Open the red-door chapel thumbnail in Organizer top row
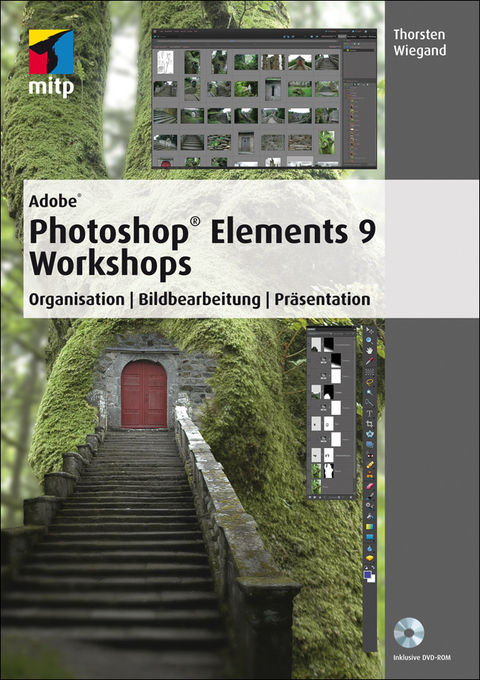 (x=300, y=62)
